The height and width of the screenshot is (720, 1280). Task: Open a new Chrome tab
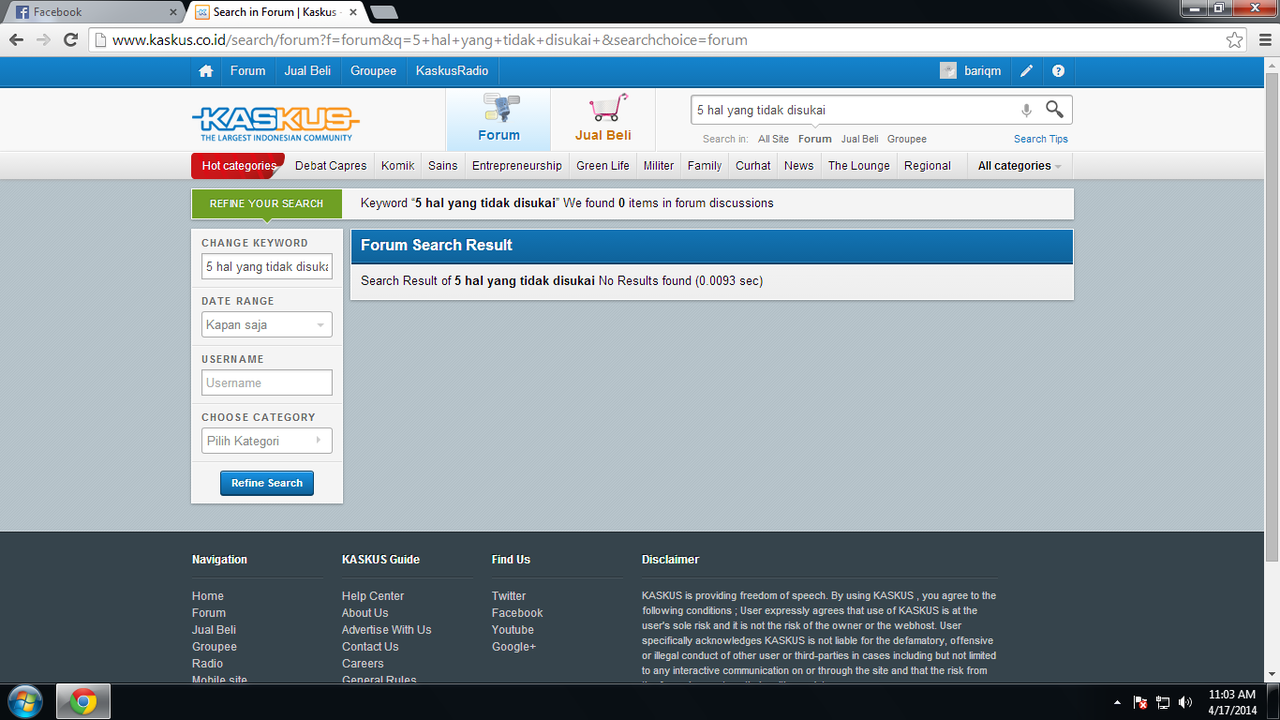pos(384,12)
